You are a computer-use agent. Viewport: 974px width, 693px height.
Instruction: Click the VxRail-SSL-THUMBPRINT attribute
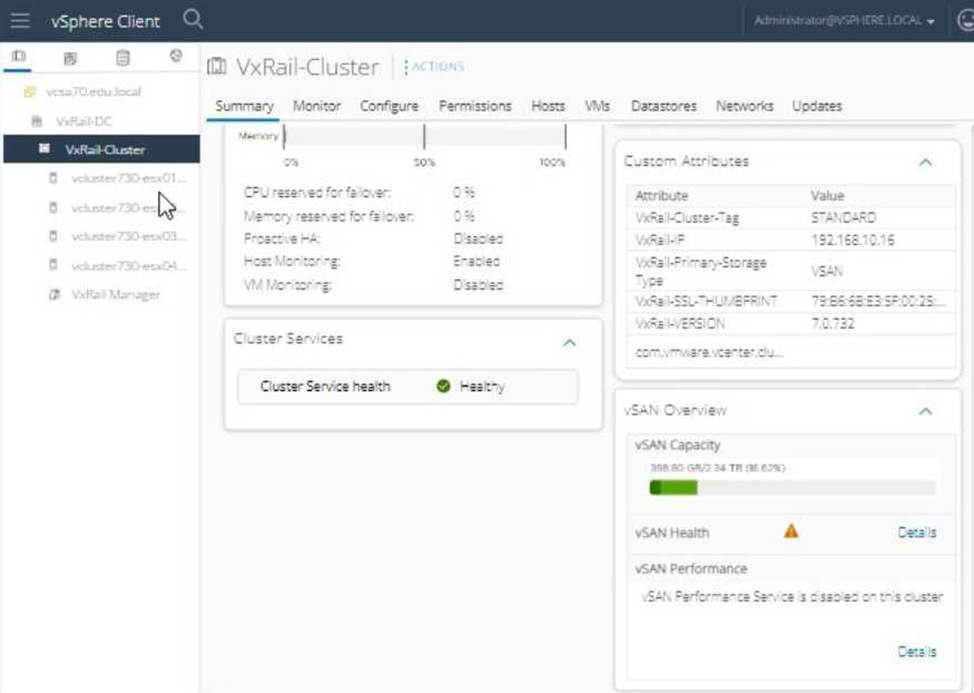(706, 301)
